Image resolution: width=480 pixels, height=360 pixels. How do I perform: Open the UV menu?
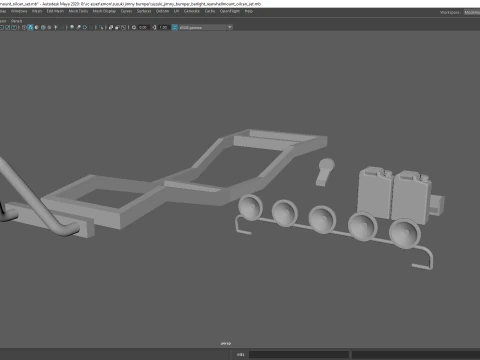[176, 11]
